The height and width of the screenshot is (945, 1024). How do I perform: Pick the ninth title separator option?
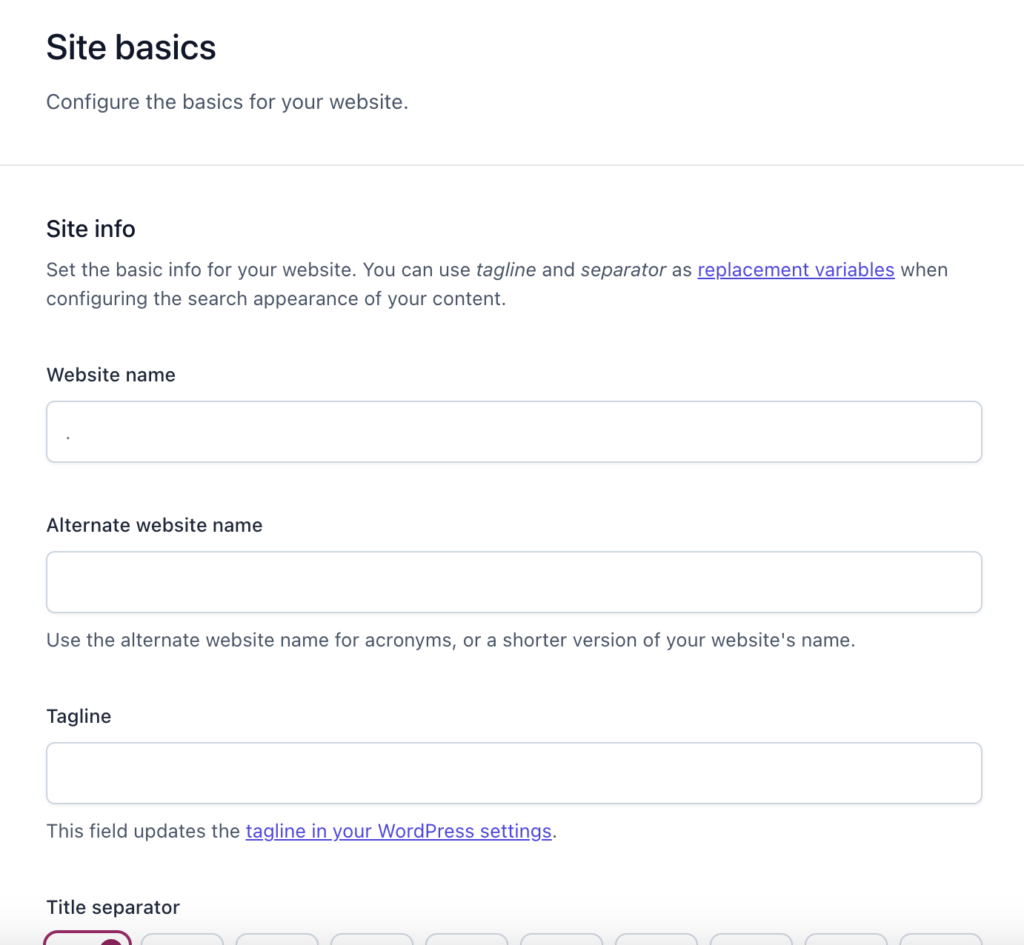(x=846, y=939)
